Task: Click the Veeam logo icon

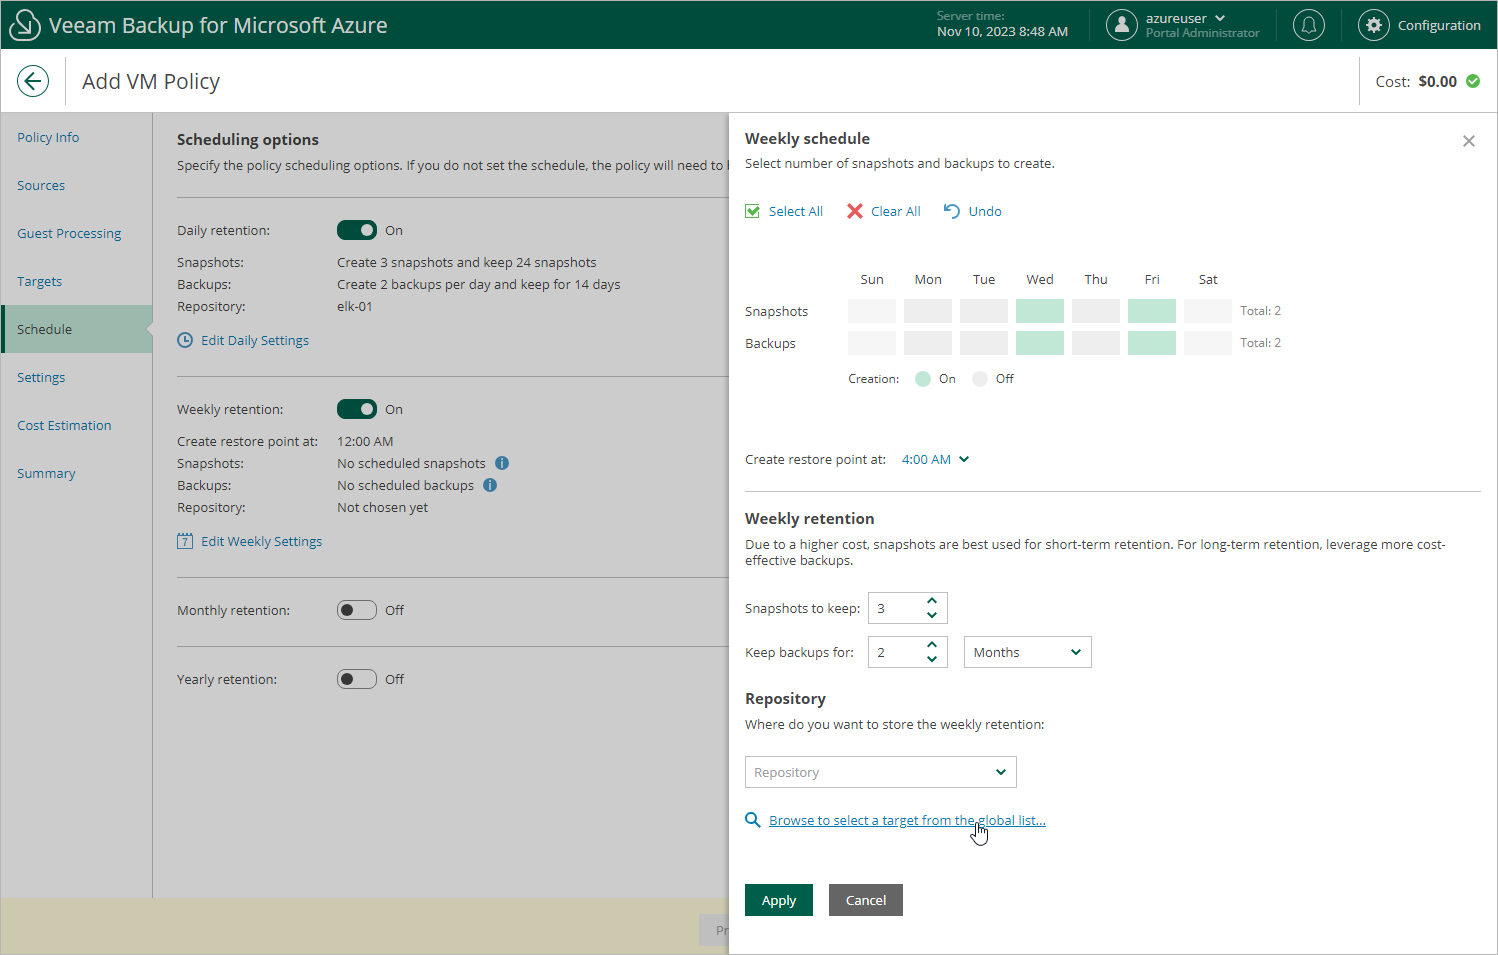Action: tap(24, 25)
